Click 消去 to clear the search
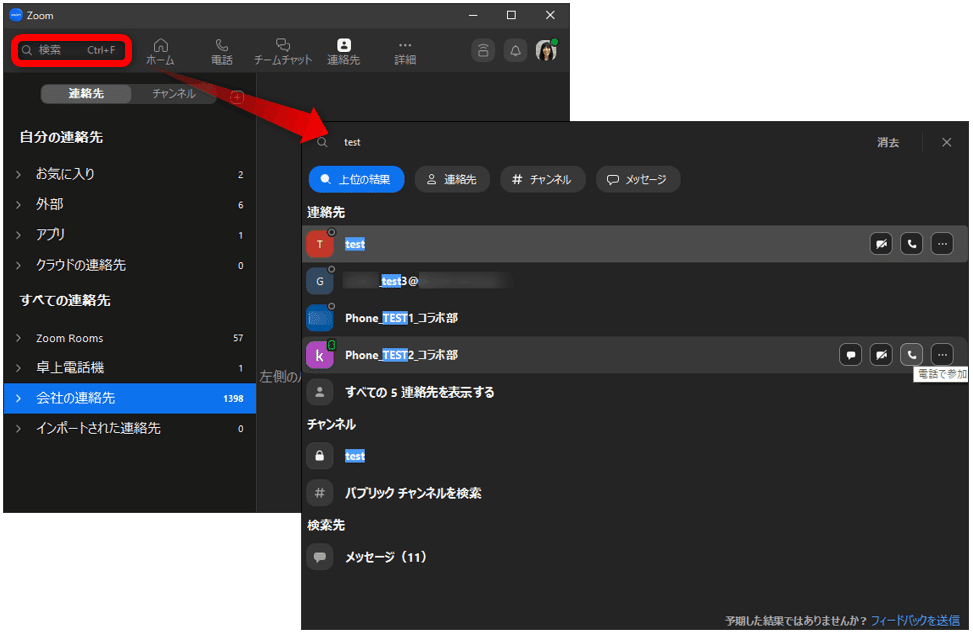Screen dimensions: 973x633 (x=888, y=142)
